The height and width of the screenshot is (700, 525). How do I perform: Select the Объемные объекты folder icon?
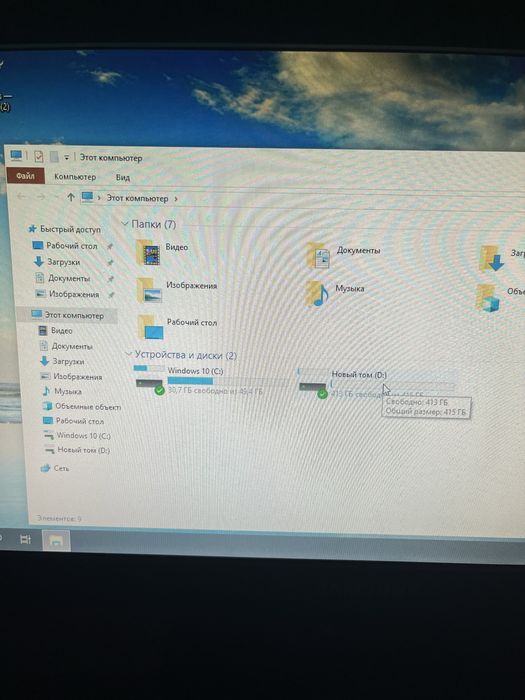coord(488,298)
